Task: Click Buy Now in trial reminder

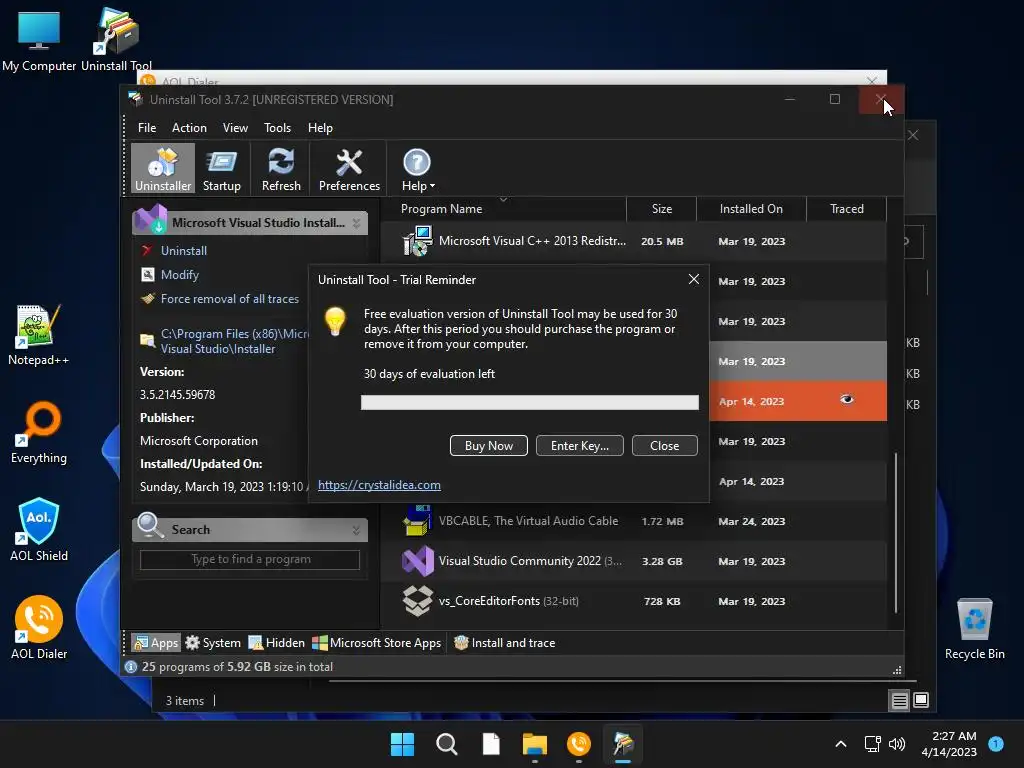Action: click(488, 445)
